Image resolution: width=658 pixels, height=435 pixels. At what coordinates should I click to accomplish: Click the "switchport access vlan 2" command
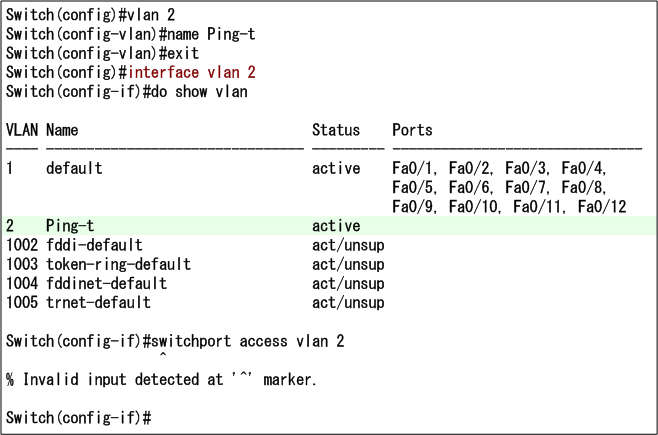(x=248, y=341)
